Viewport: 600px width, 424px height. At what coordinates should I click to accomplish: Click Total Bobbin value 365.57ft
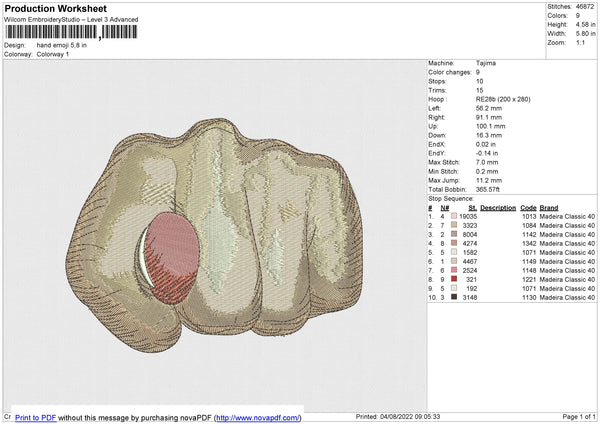coord(488,189)
